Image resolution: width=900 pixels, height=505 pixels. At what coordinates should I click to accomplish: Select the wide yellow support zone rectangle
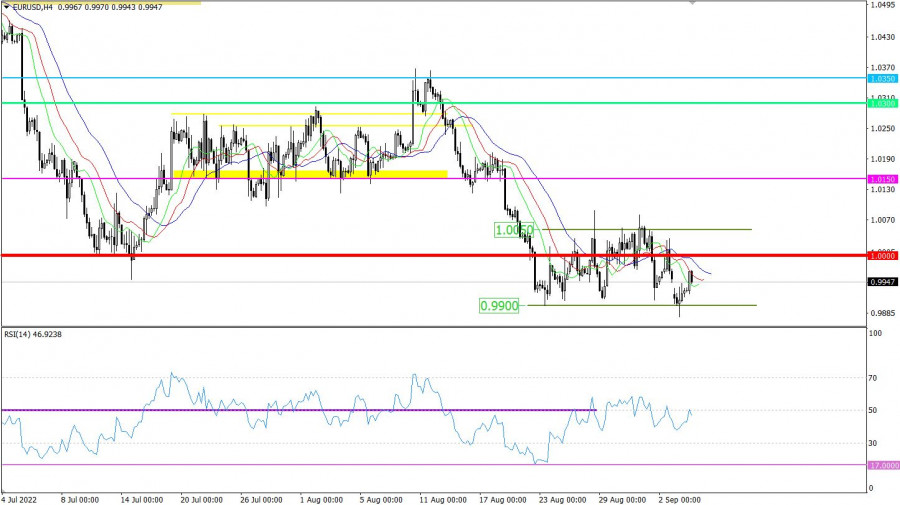[310, 175]
